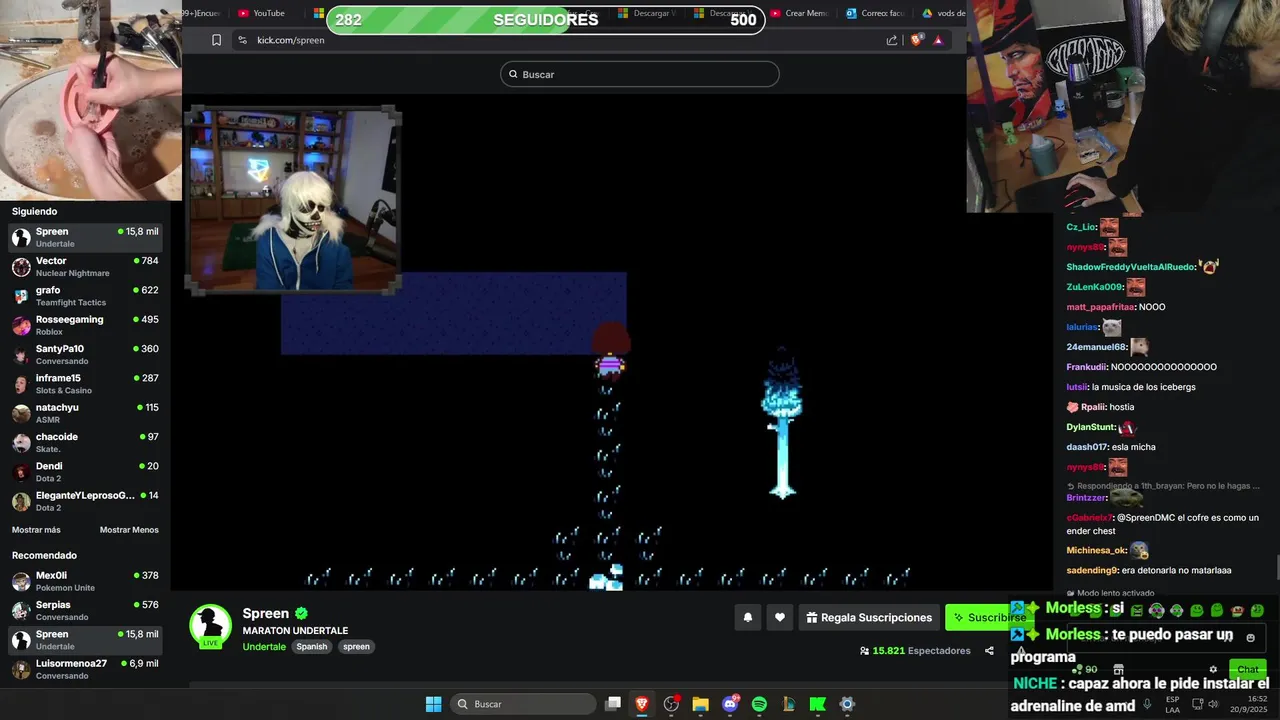
Task: Open the Kick app in the taskbar
Action: click(x=817, y=704)
